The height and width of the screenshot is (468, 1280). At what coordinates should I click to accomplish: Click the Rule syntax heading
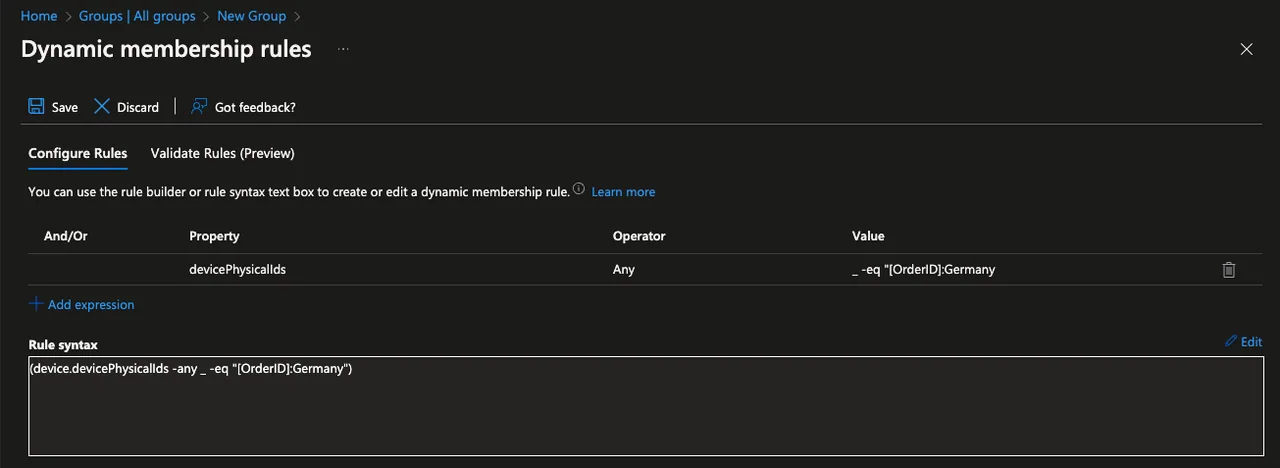pos(63,345)
